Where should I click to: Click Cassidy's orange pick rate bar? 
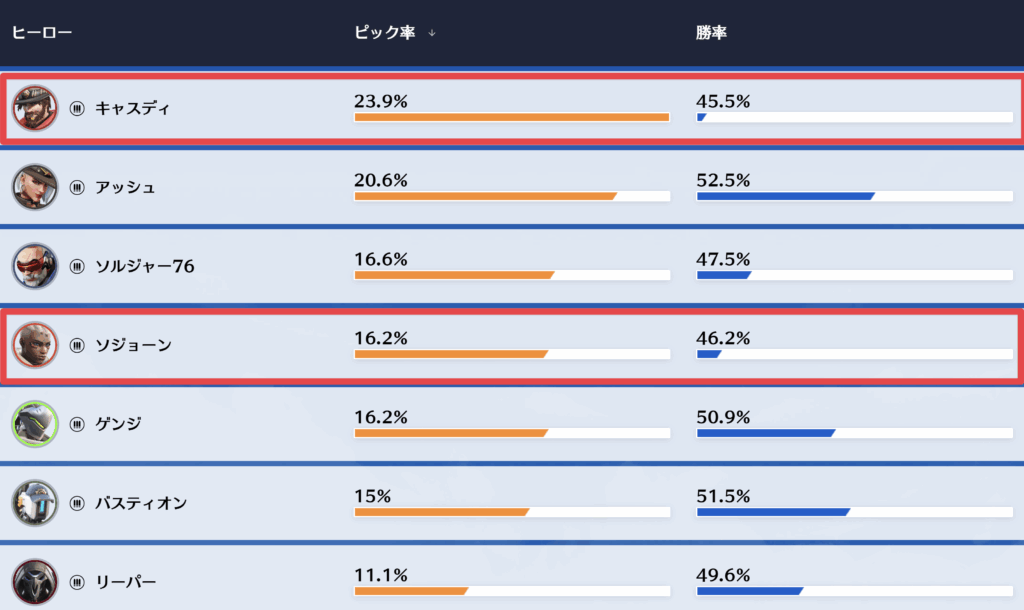click(511, 117)
